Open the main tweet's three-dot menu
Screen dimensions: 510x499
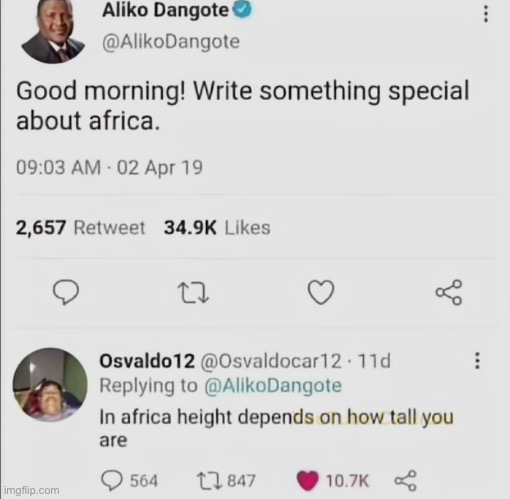point(486,14)
